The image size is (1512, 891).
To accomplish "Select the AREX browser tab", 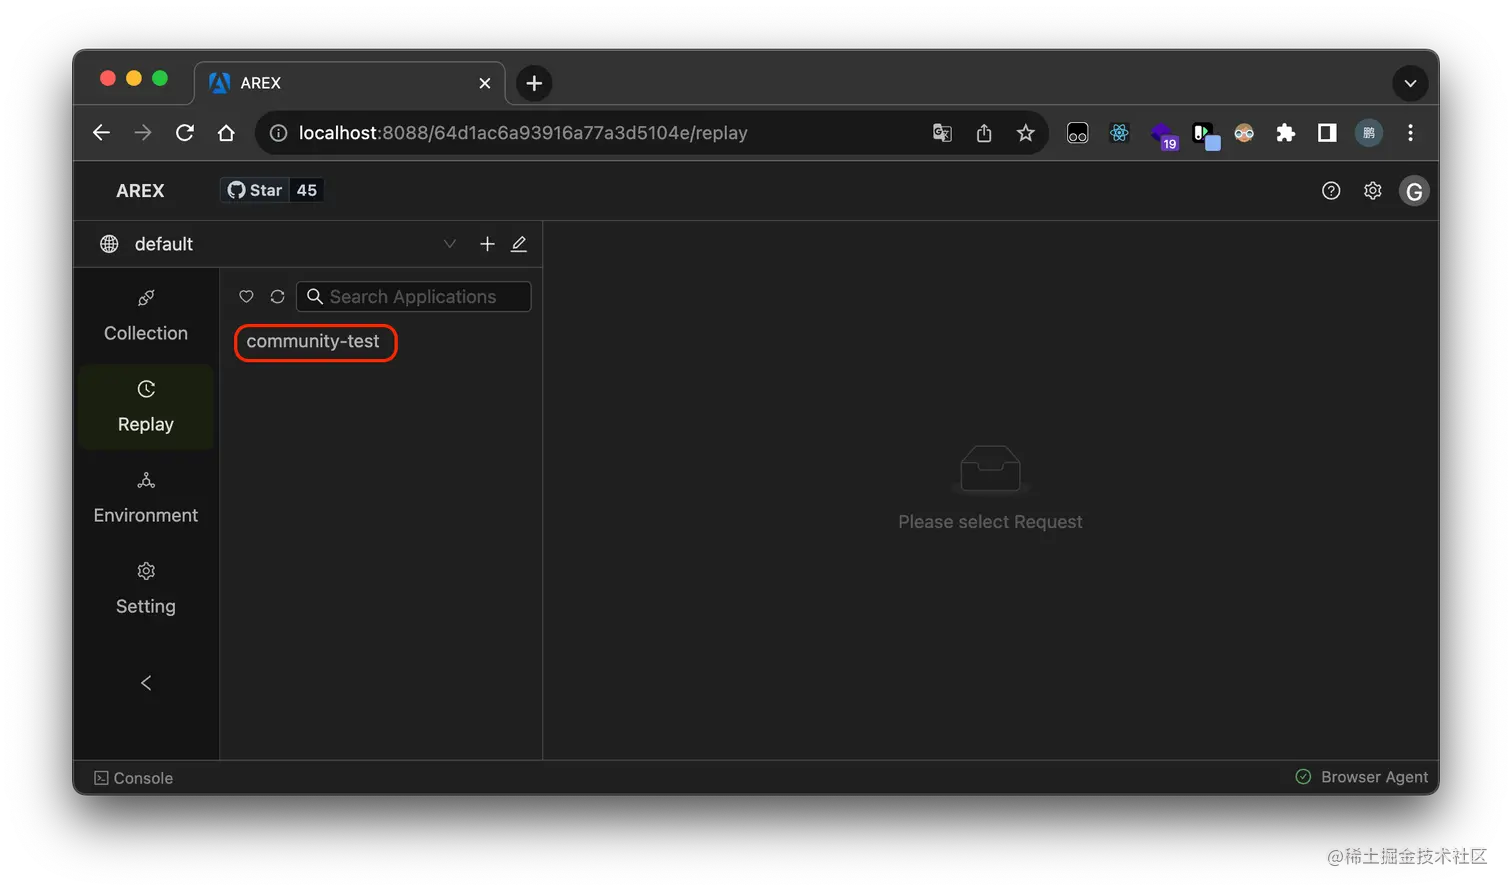I will point(349,83).
